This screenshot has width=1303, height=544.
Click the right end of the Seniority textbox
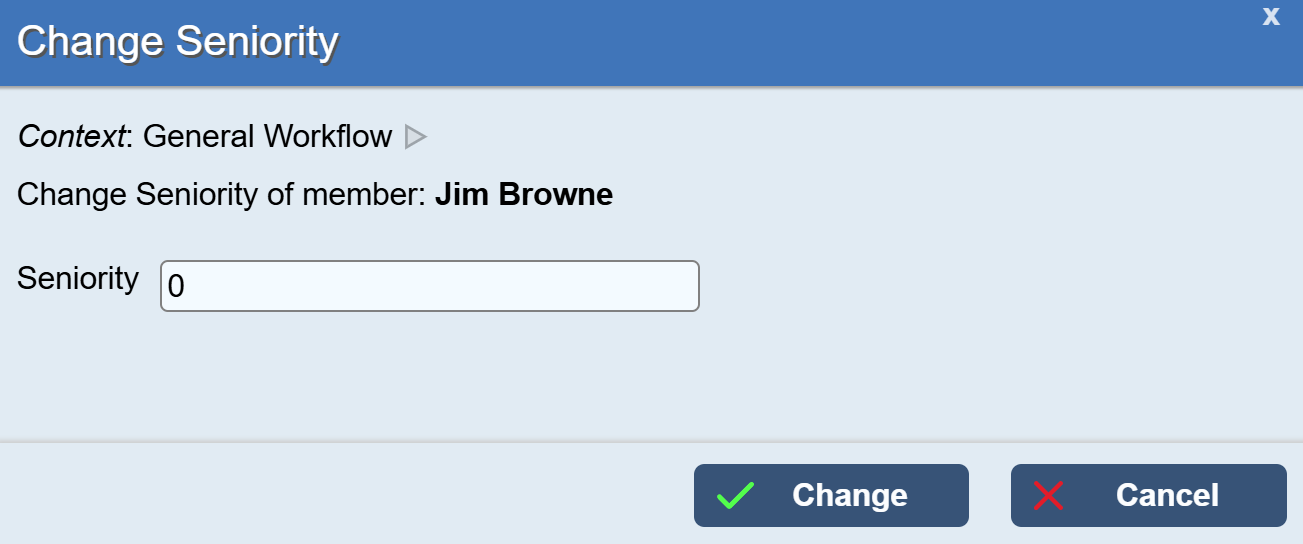pos(680,286)
